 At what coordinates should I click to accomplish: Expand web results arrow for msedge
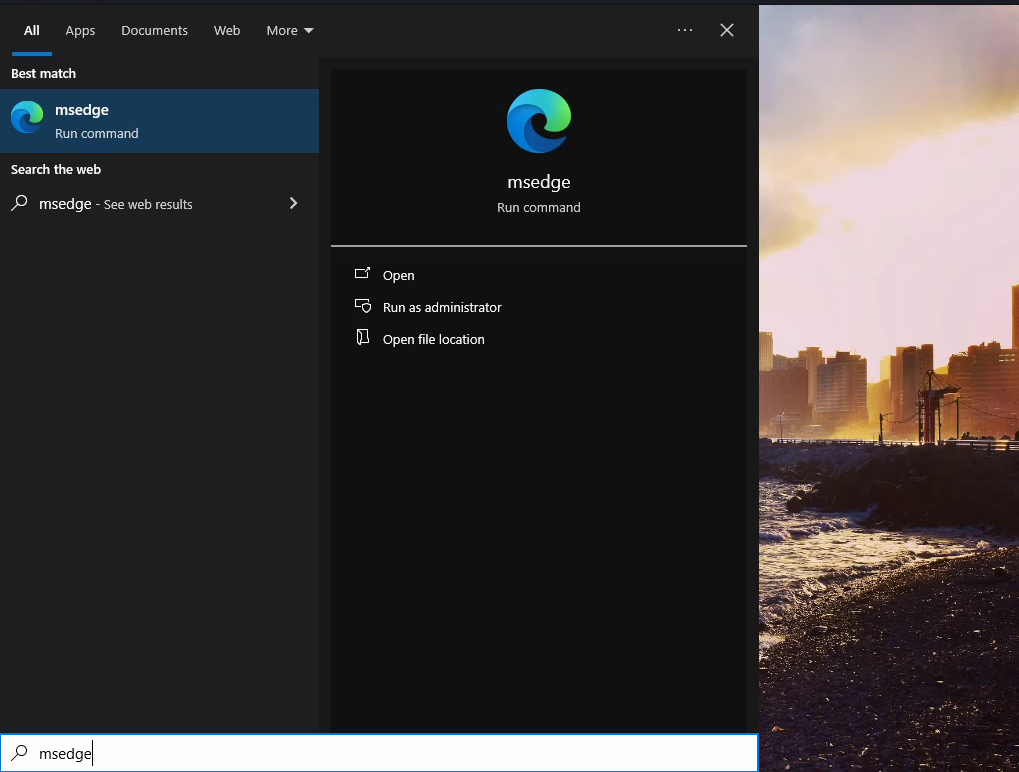click(294, 203)
